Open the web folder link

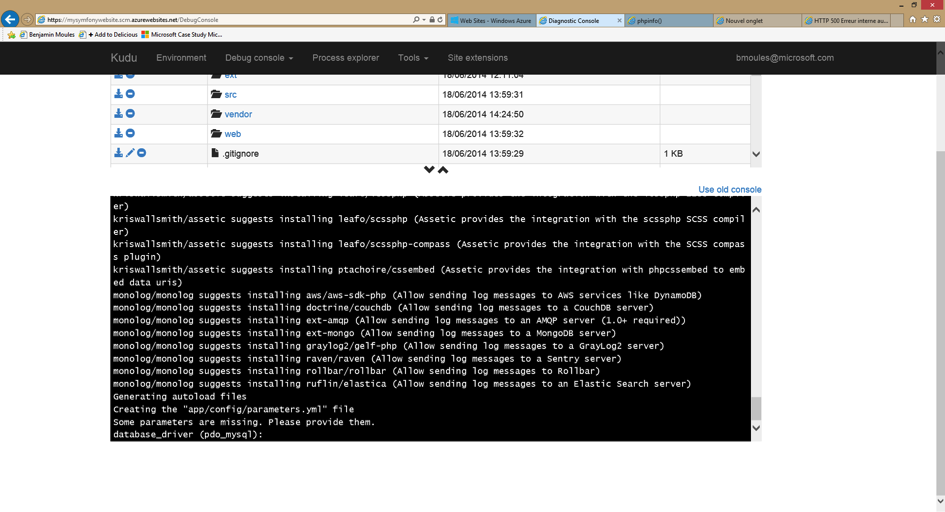tap(233, 134)
